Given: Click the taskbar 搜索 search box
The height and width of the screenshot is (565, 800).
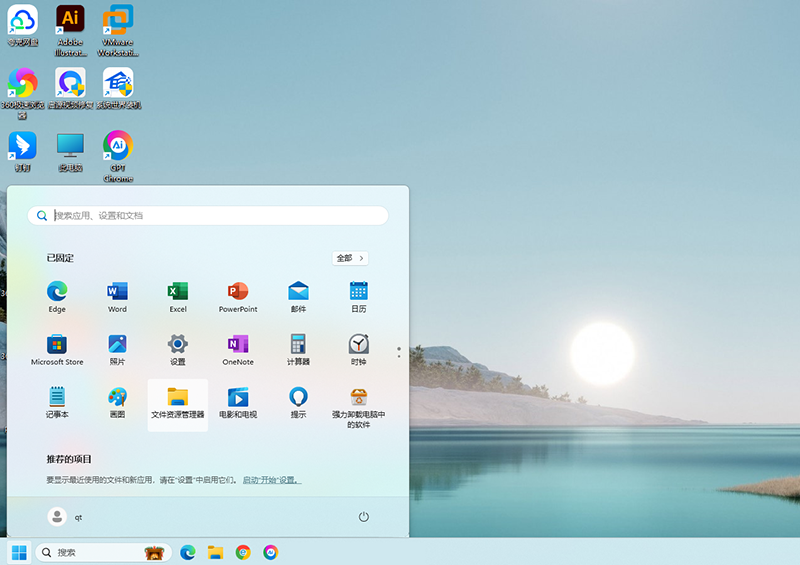Looking at the screenshot, I should [x=104, y=552].
